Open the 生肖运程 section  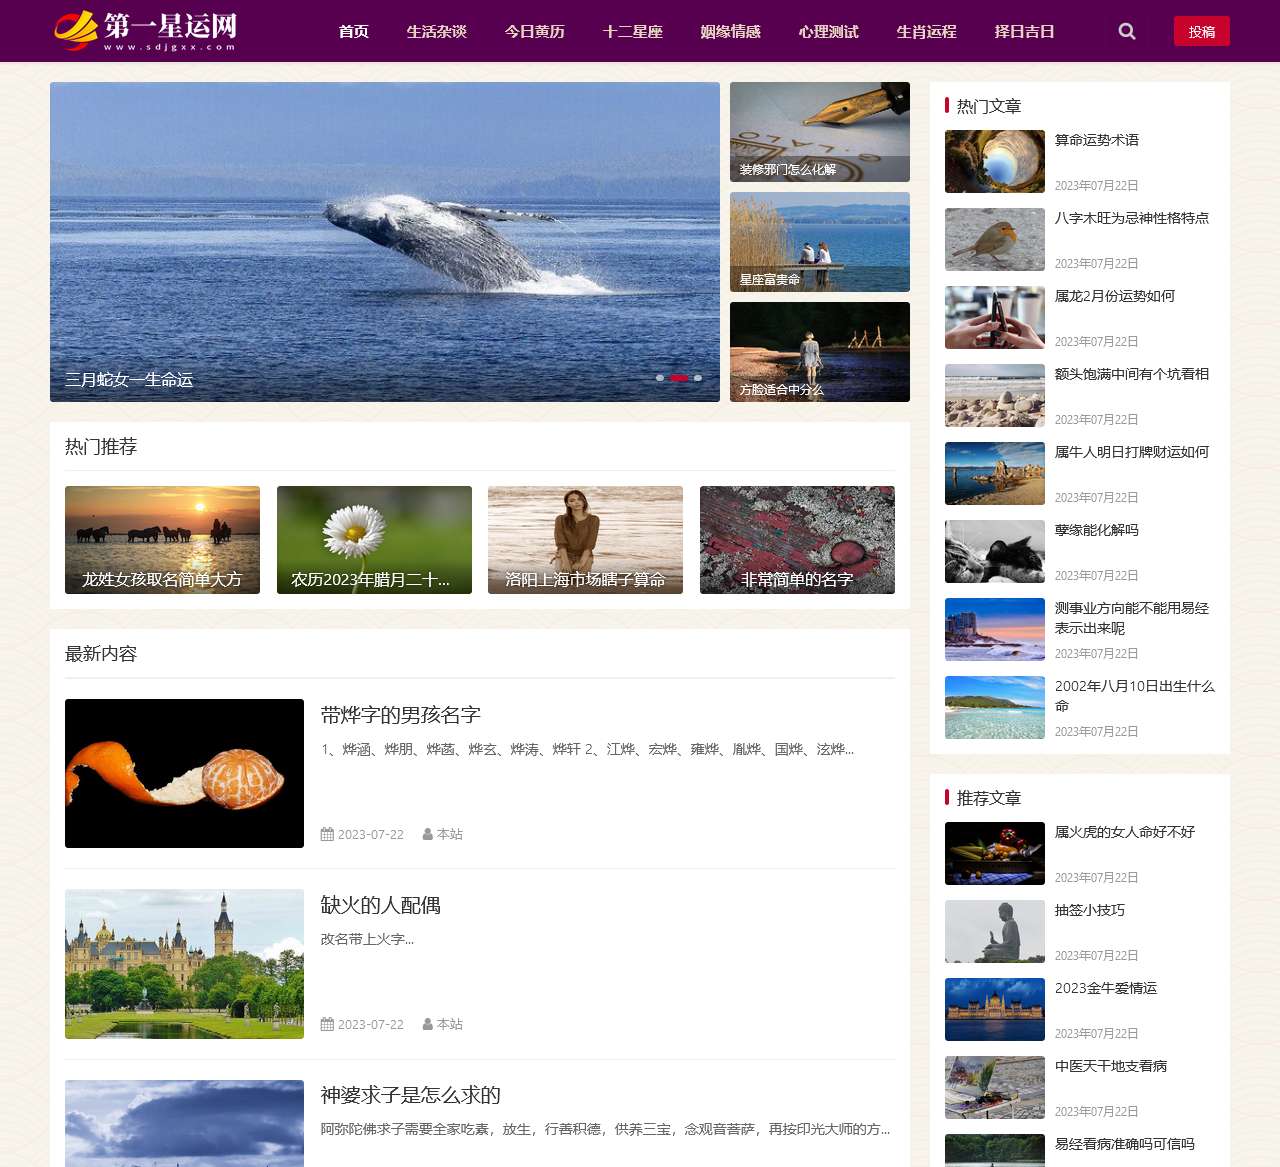click(926, 31)
